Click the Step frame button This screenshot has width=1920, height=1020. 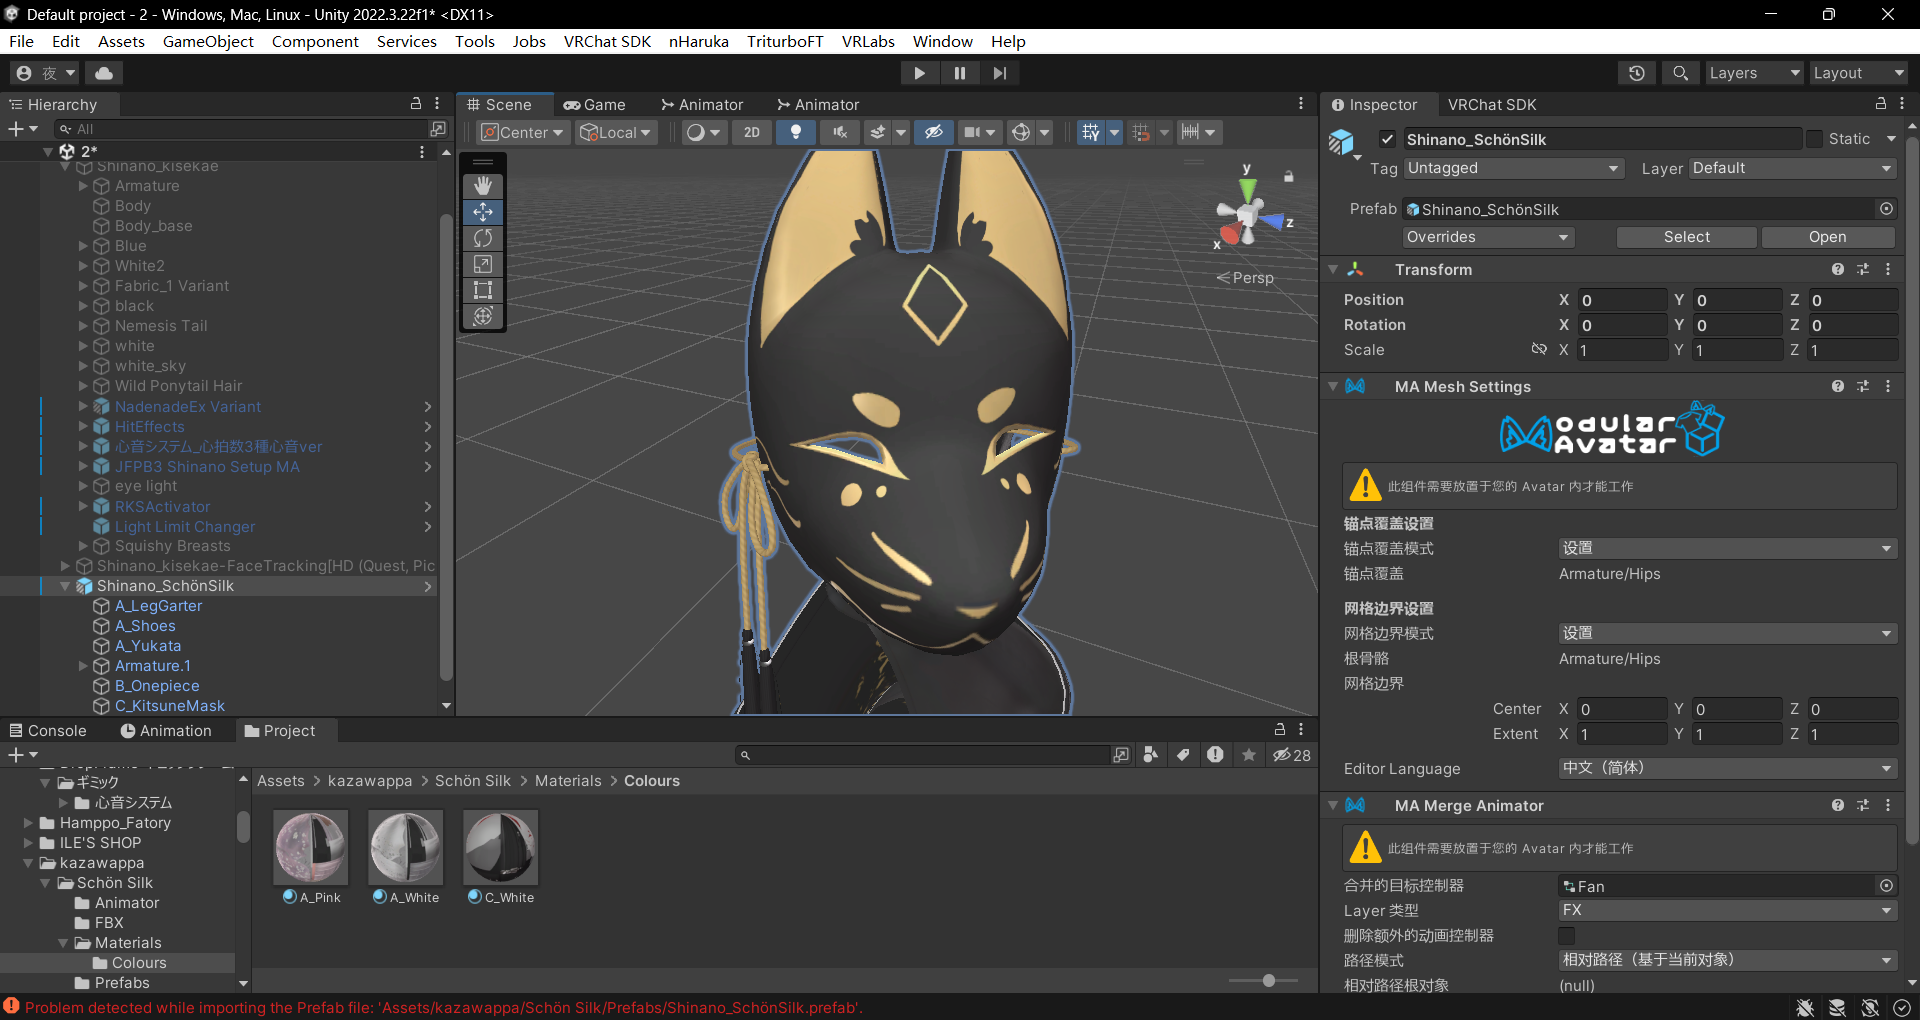coord(1000,73)
